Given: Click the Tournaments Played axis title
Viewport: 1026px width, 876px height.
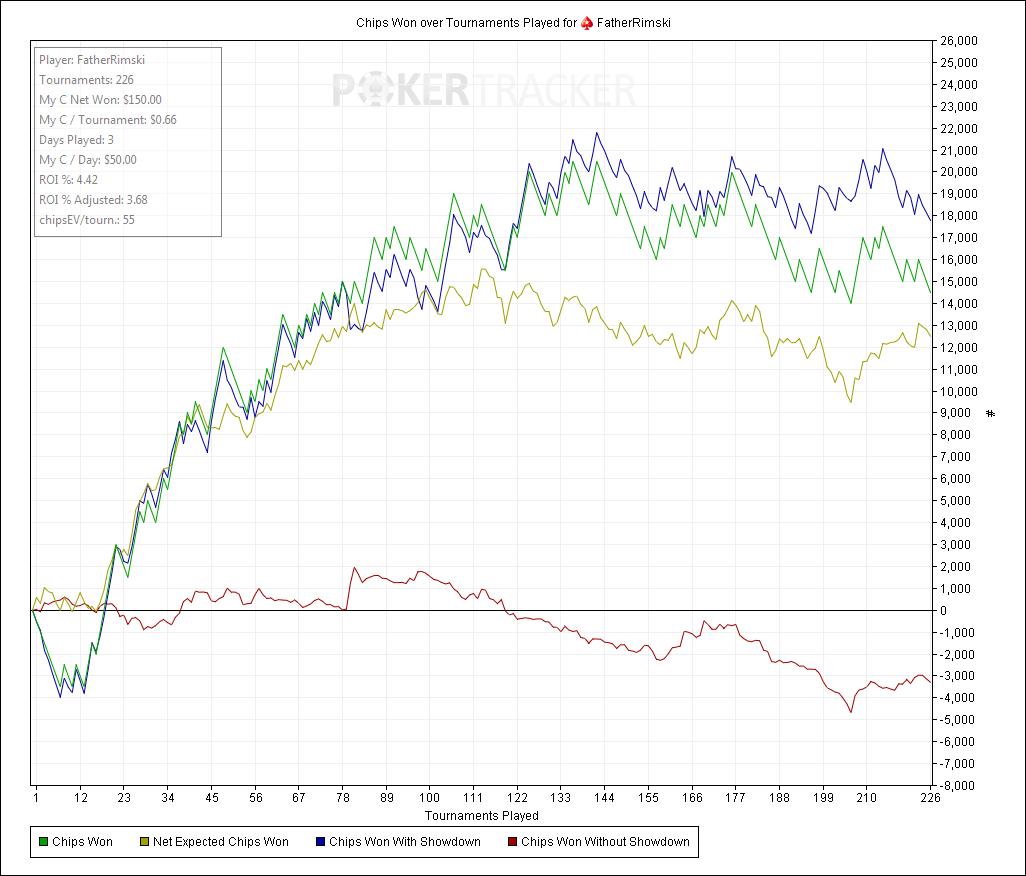Looking at the screenshot, I should pos(482,816).
